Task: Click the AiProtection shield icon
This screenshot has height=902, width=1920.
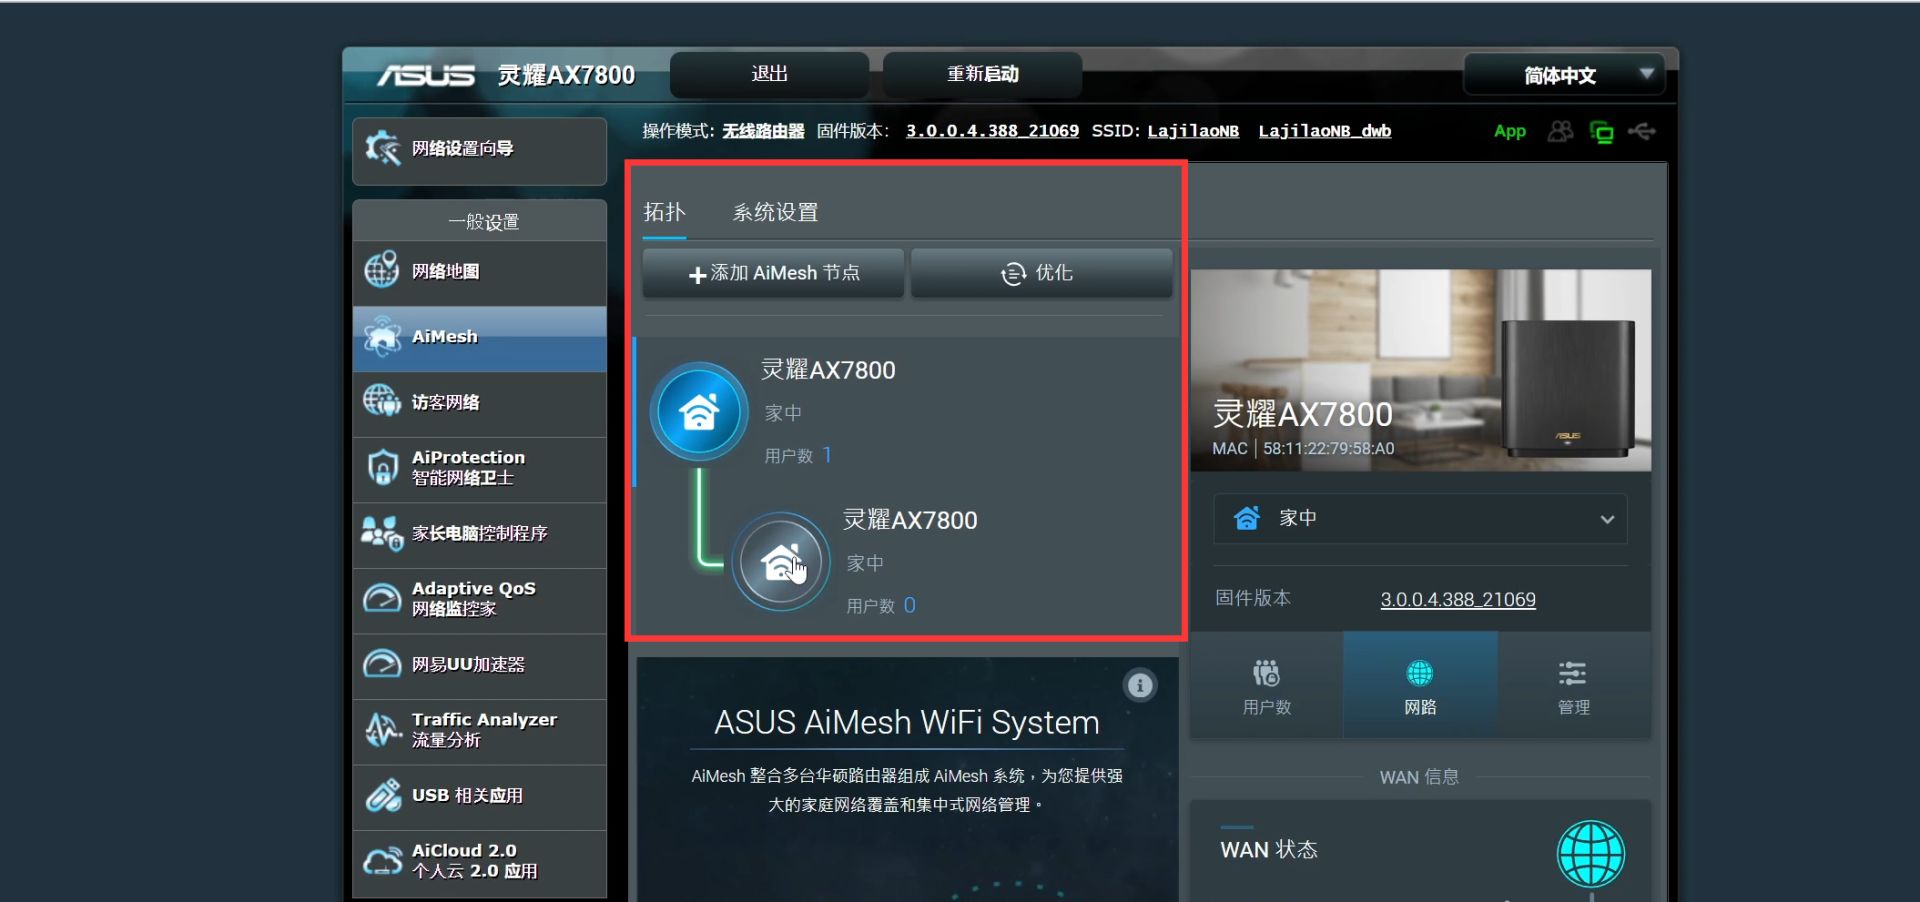Action: click(x=382, y=467)
